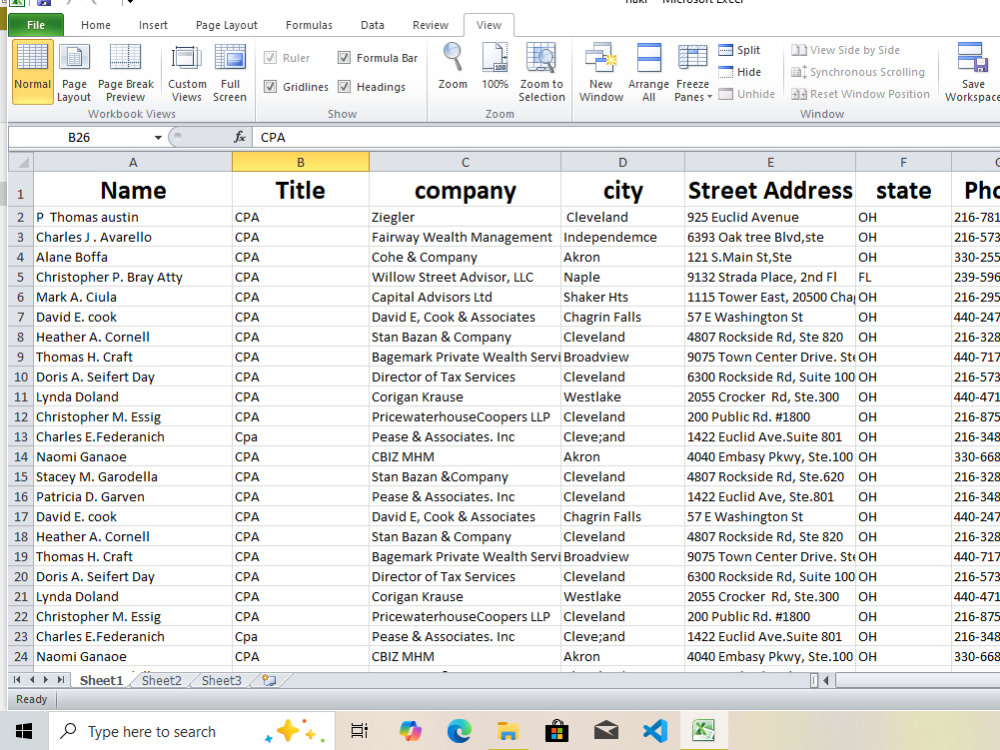Open Page Layout view

(x=74, y=71)
